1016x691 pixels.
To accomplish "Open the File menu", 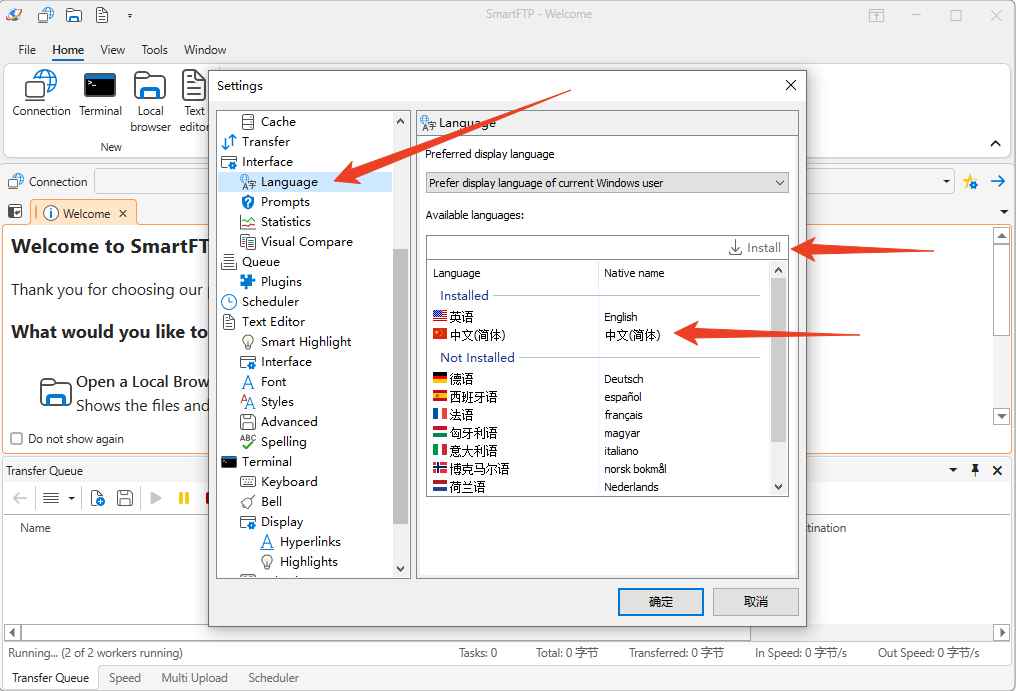I will [27, 50].
